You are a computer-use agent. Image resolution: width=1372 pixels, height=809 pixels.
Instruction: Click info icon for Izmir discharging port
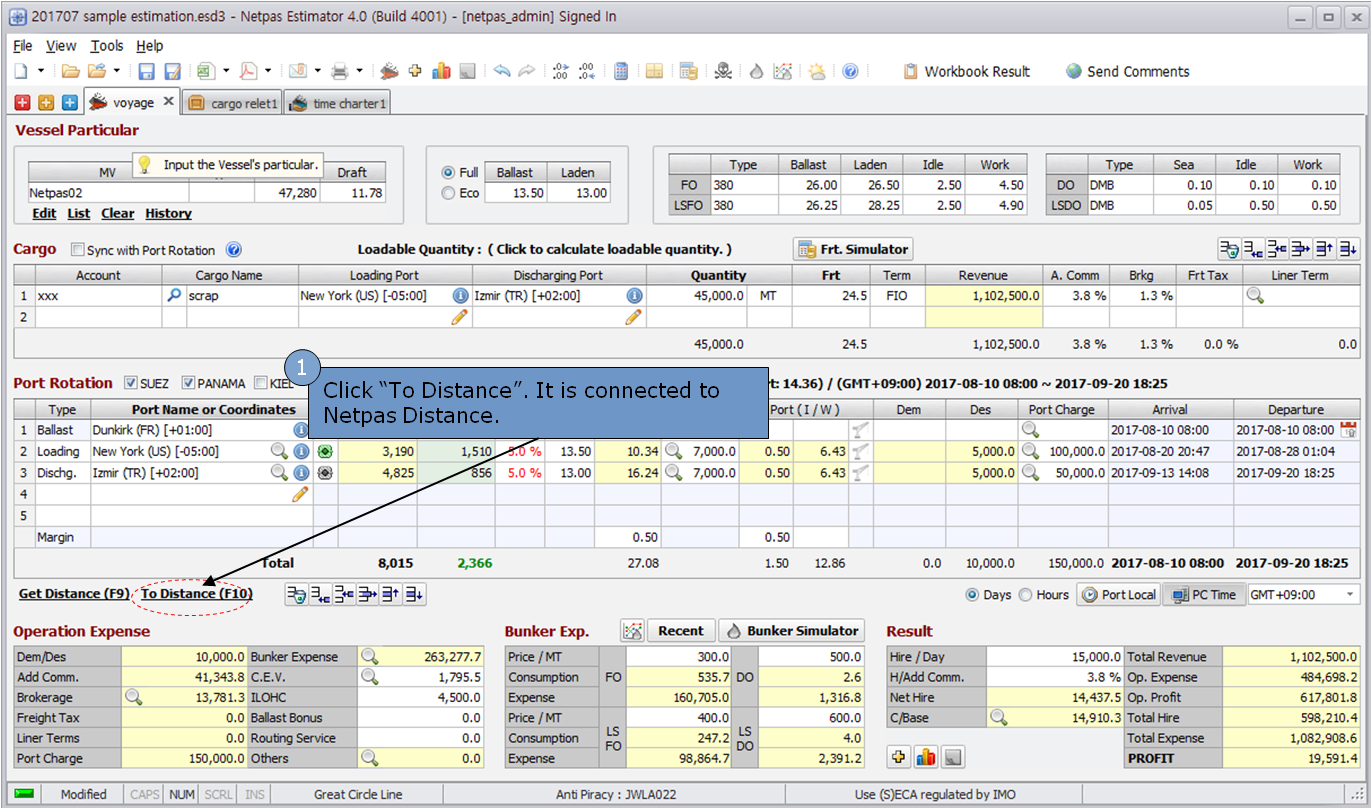click(x=634, y=296)
